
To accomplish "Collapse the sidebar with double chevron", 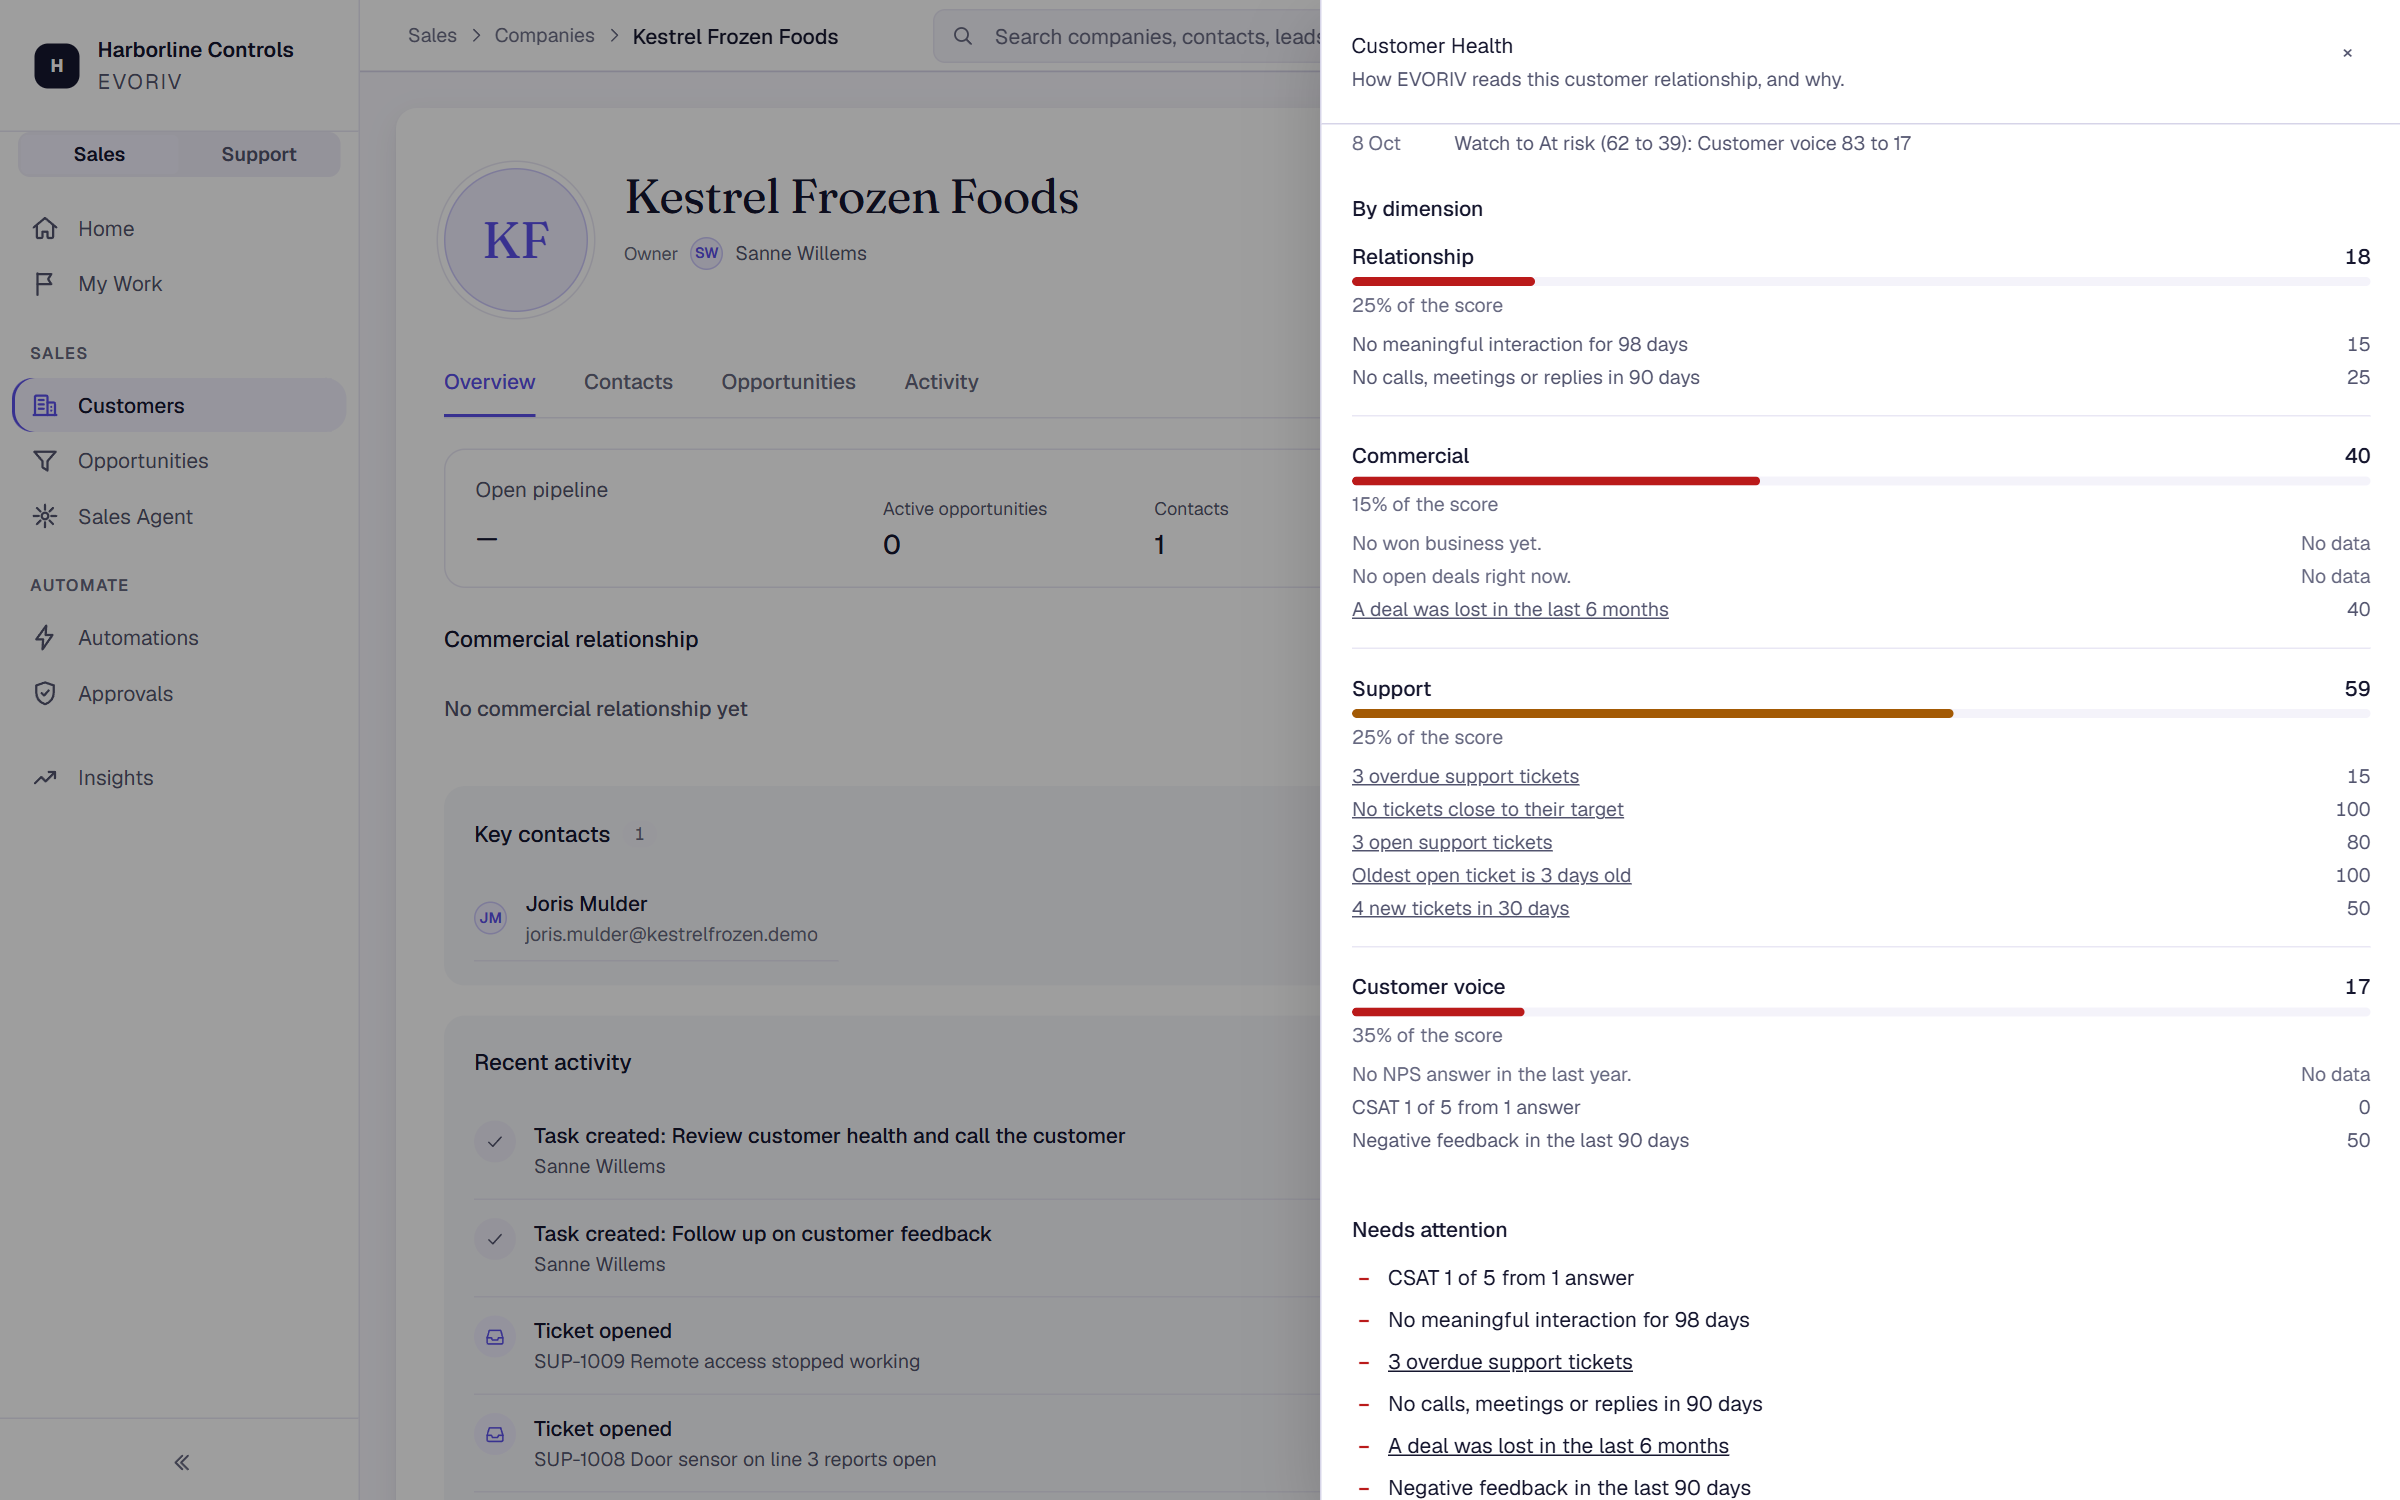I will pos(181,1462).
